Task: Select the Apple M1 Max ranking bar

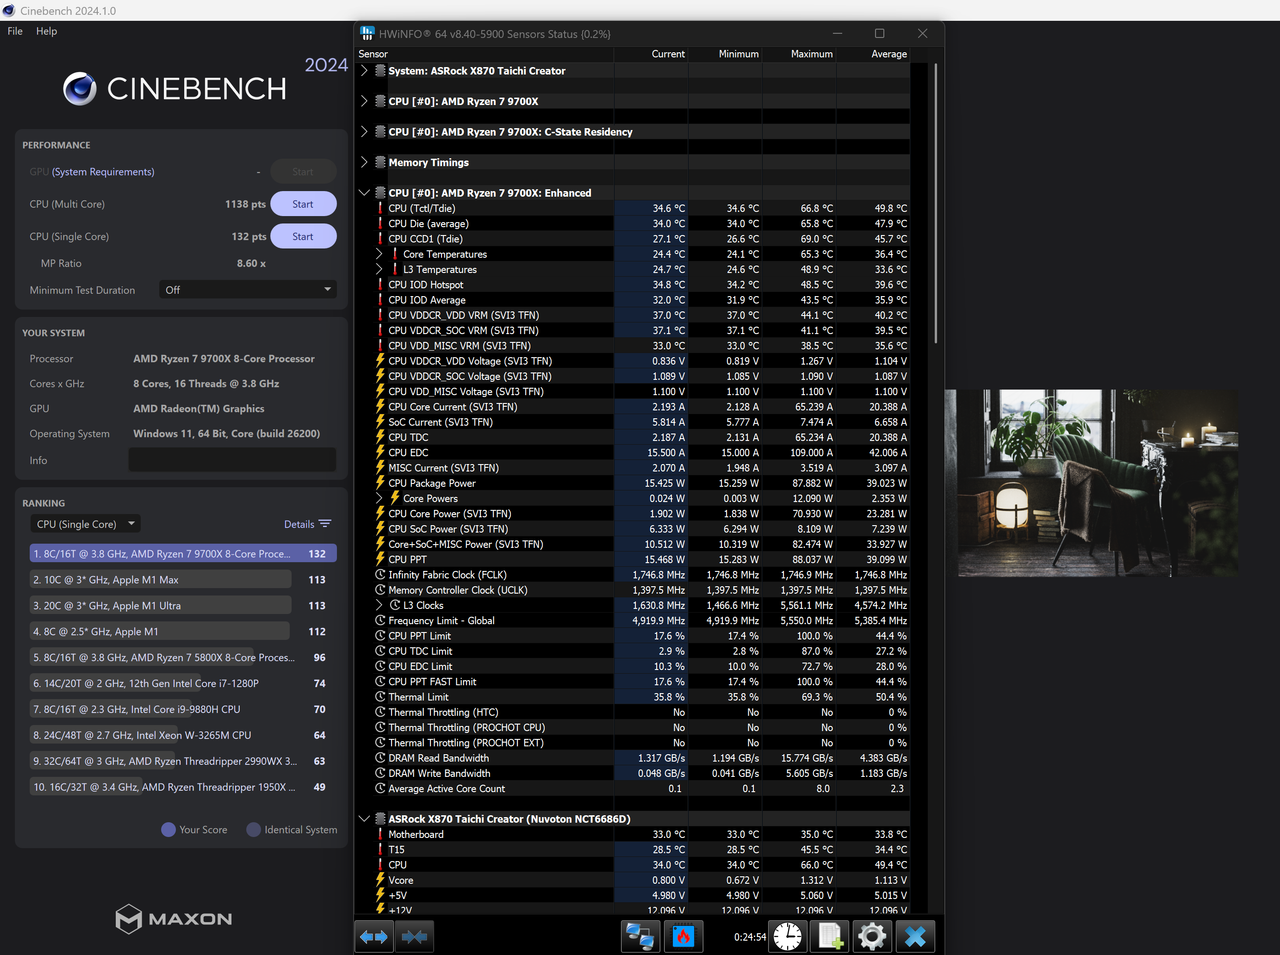Action: click(x=160, y=580)
